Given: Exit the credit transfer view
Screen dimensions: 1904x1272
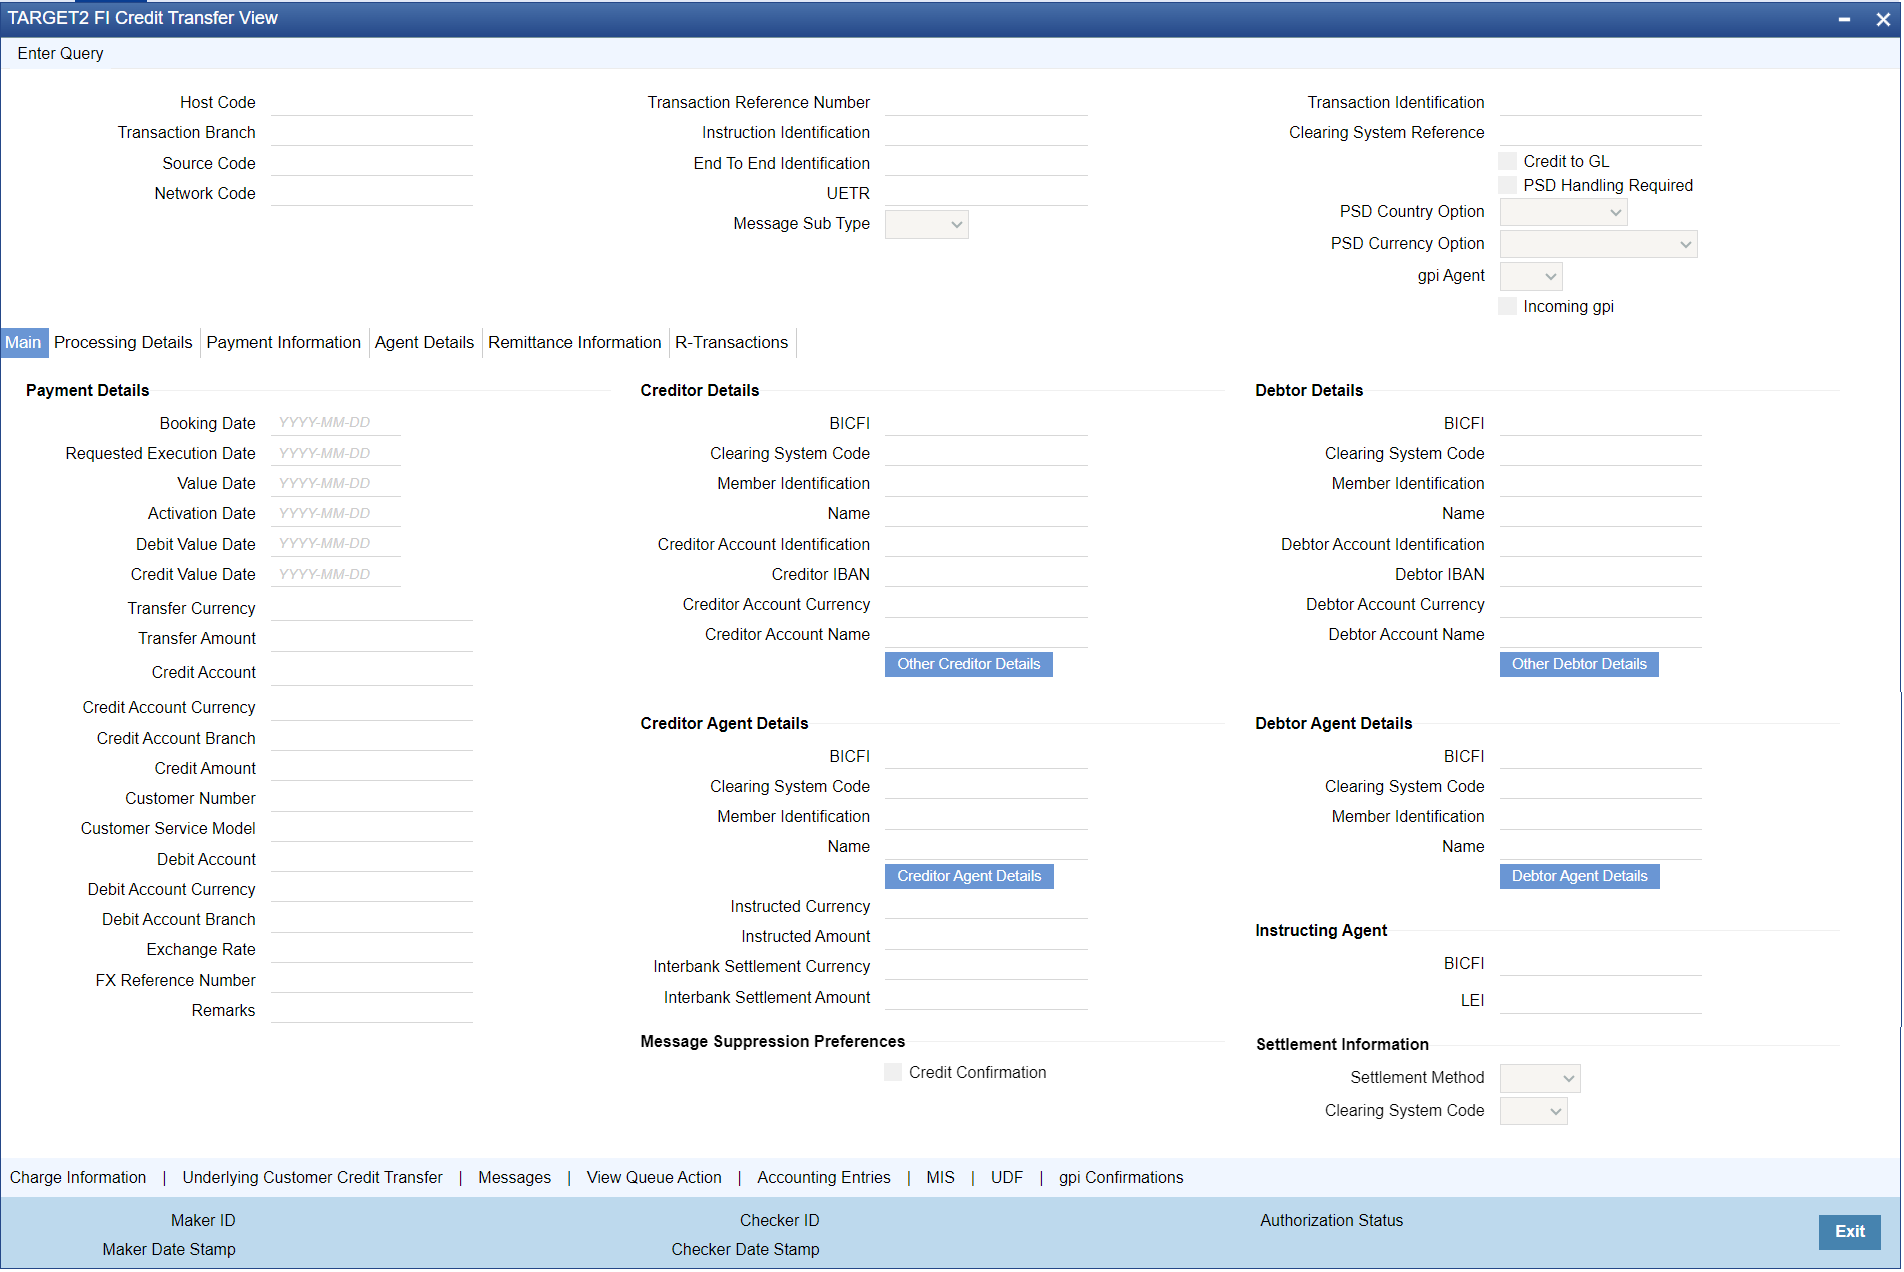Looking at the screenshot, I should pos(1850,1232).
